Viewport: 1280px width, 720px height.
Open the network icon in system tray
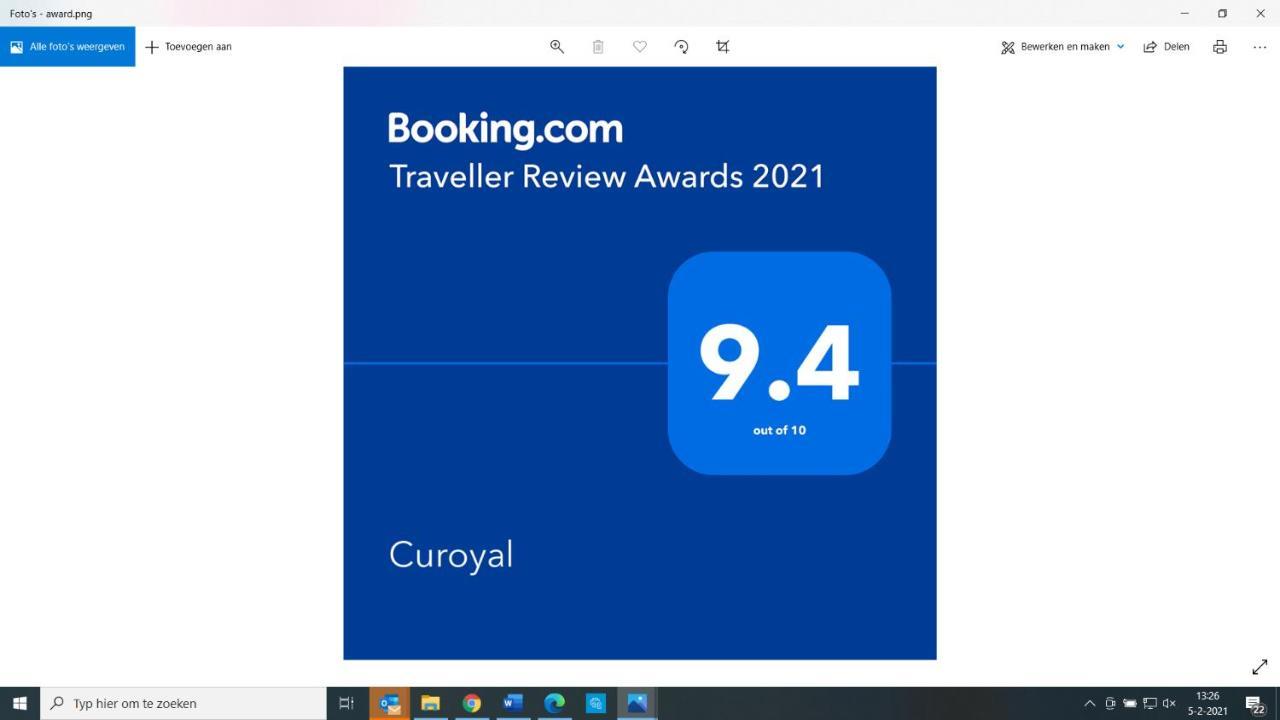click(x=1150, y=703)
